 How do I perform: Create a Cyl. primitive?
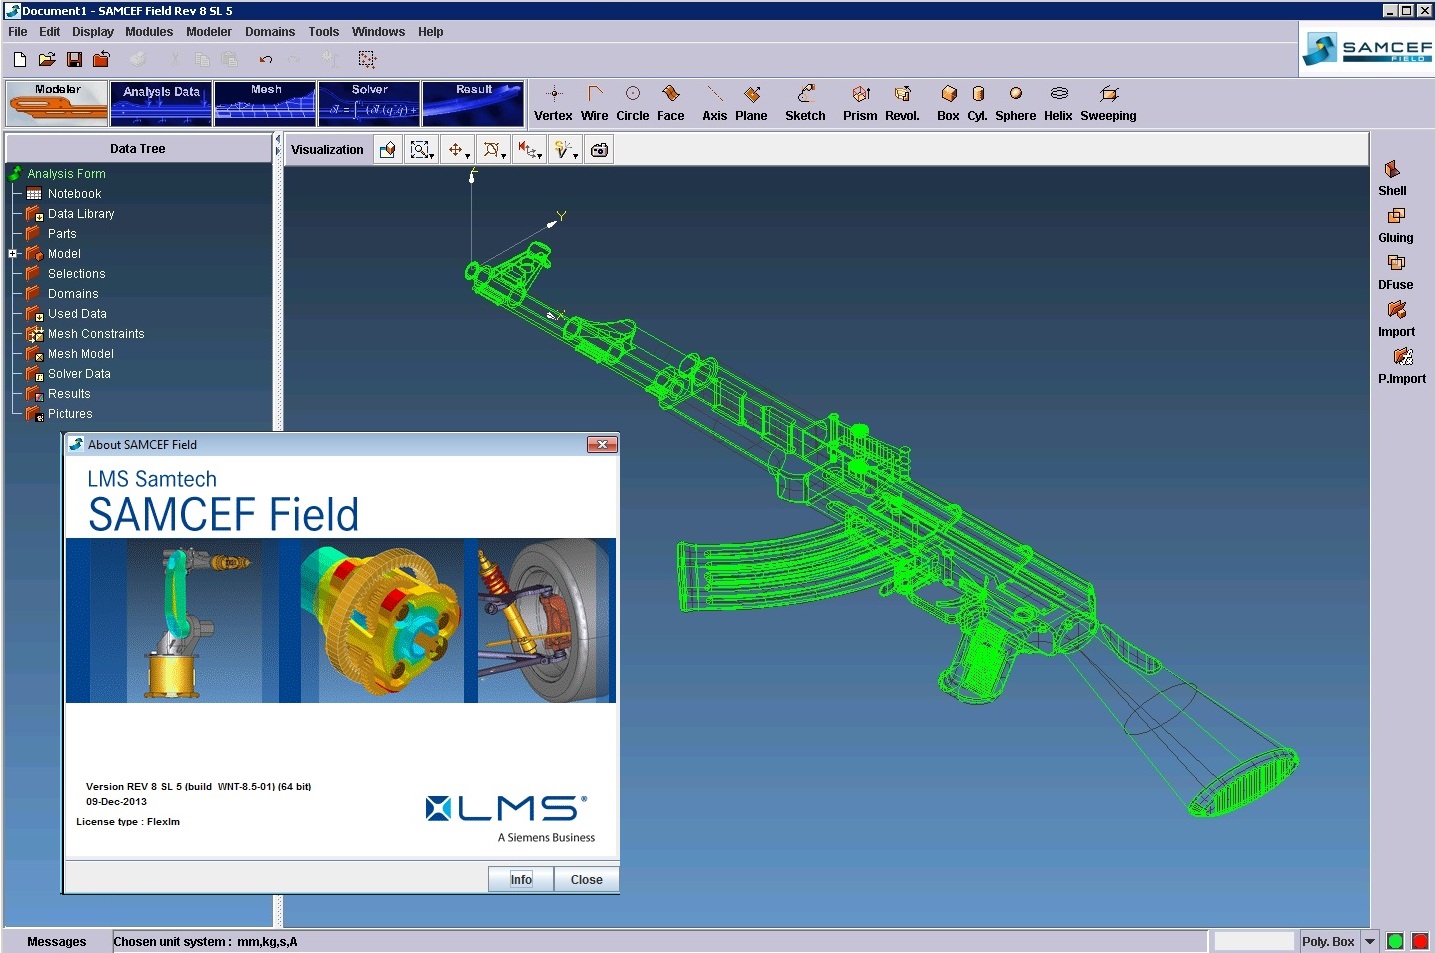[977, 103]
